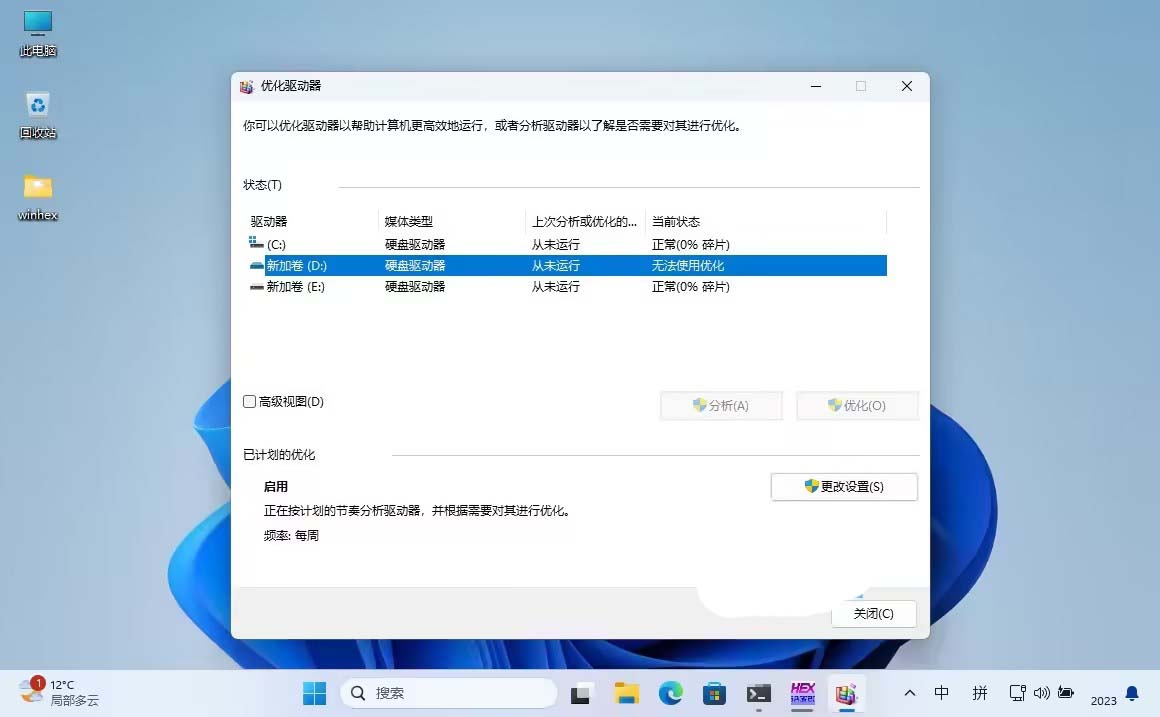Open 更改设置(S) schedule settings

coord(844,487)
